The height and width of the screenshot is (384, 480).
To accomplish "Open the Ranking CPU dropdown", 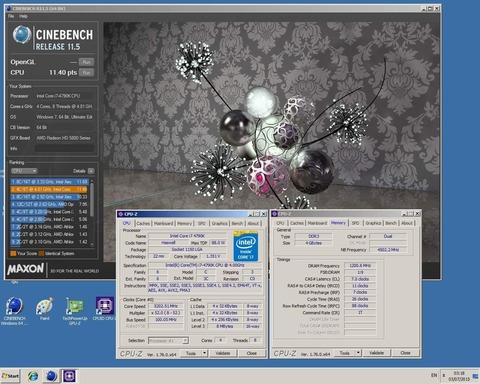I will [x=24, y=171].
